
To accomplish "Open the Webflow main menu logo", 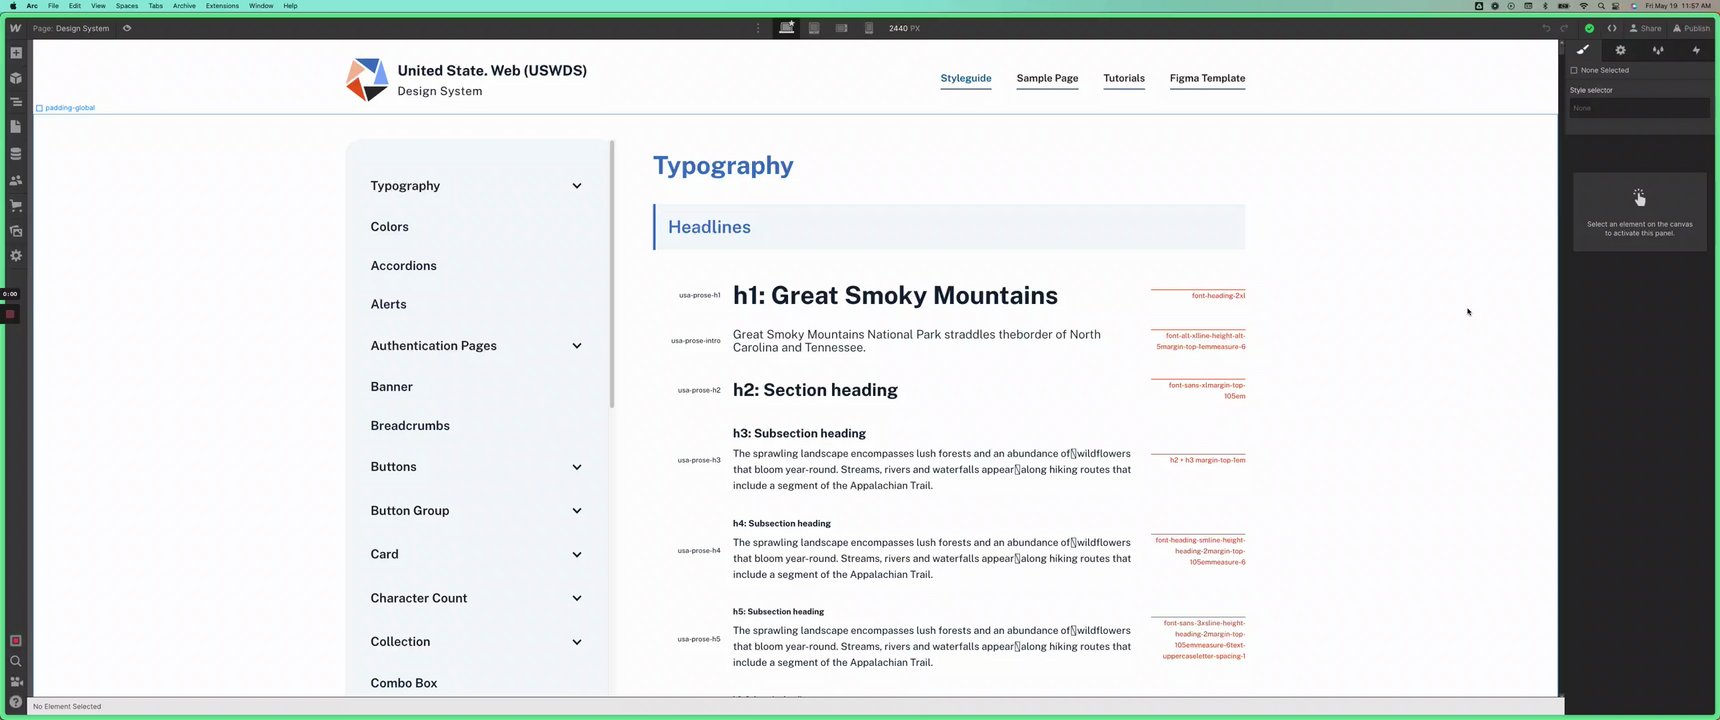I will [x=15, y=28].
